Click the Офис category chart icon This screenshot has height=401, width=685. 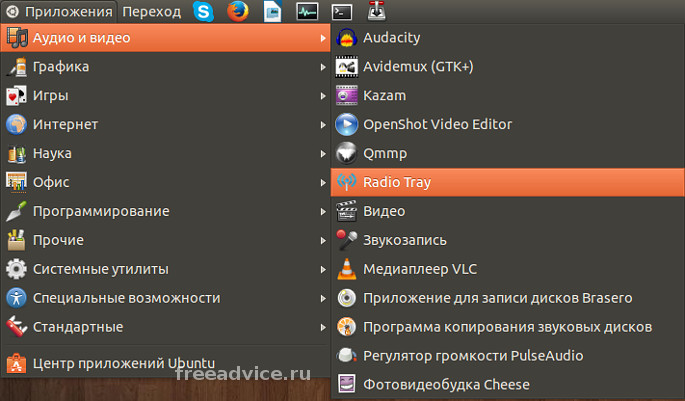click(17, 182)
